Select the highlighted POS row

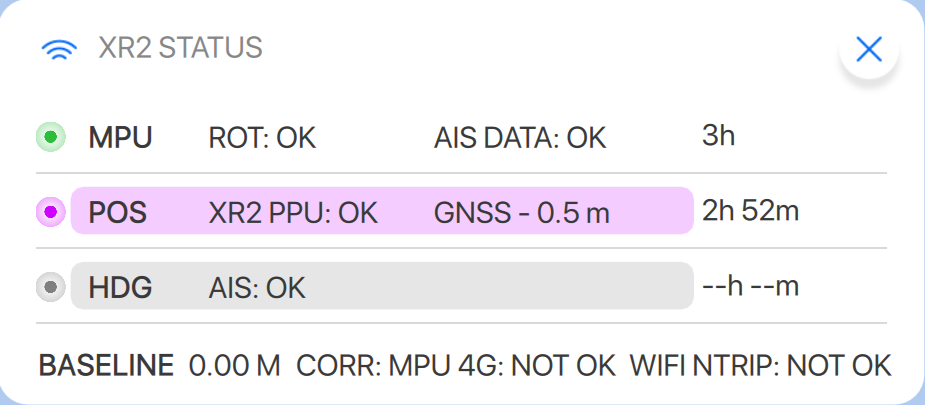[x=382, y=211]
